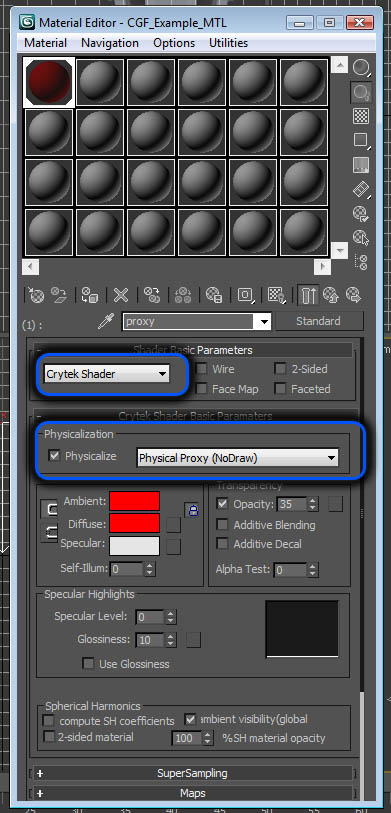Screen dimensions: 391x813
Task: Click the Put Material to Scene icon
Action: (59, 296)
